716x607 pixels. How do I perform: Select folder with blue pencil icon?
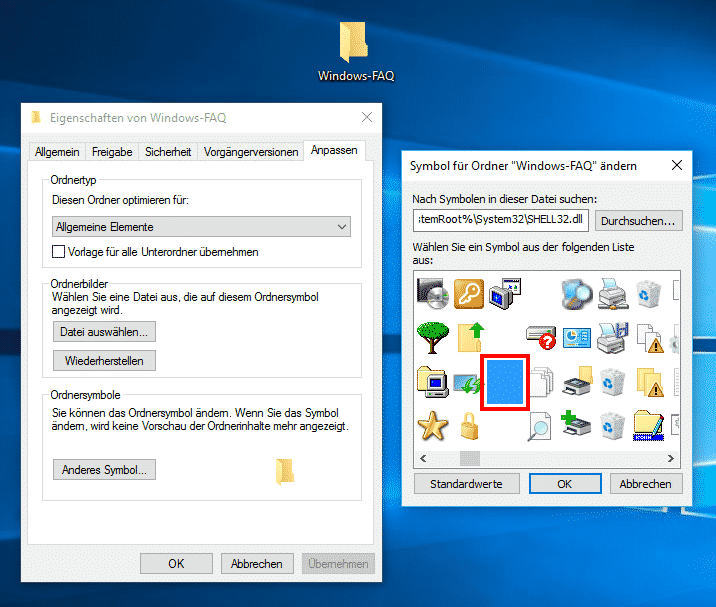tap(649, 425)
